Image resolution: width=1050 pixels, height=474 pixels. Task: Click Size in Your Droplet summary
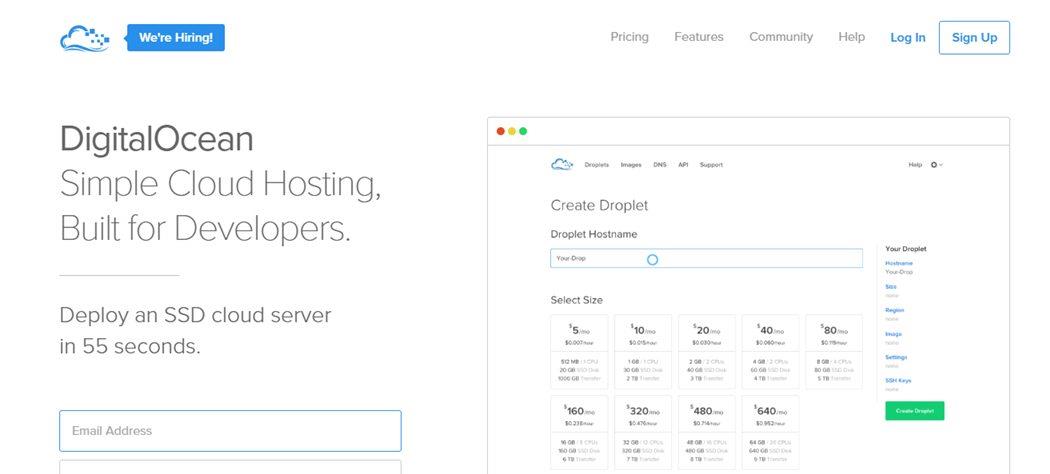(x=891, y=287)
